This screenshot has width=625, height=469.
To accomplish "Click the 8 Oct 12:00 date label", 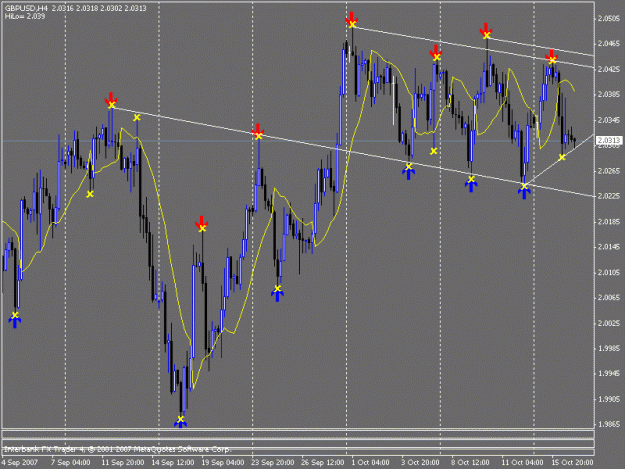I will point(470,463).
